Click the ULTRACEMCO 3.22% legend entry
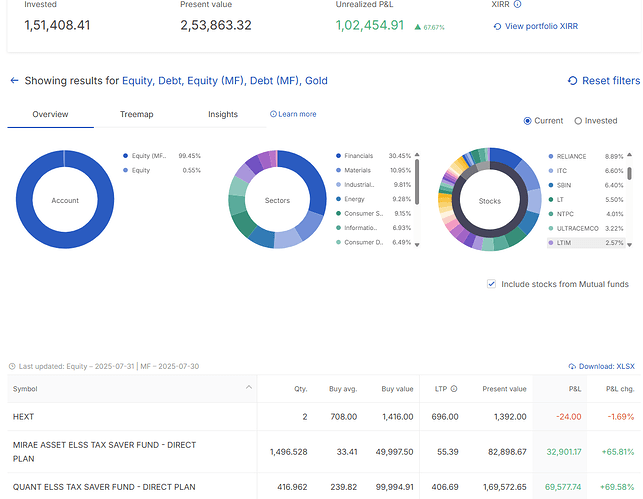Viewport: 643px width, 499px height. click(586, 228)
